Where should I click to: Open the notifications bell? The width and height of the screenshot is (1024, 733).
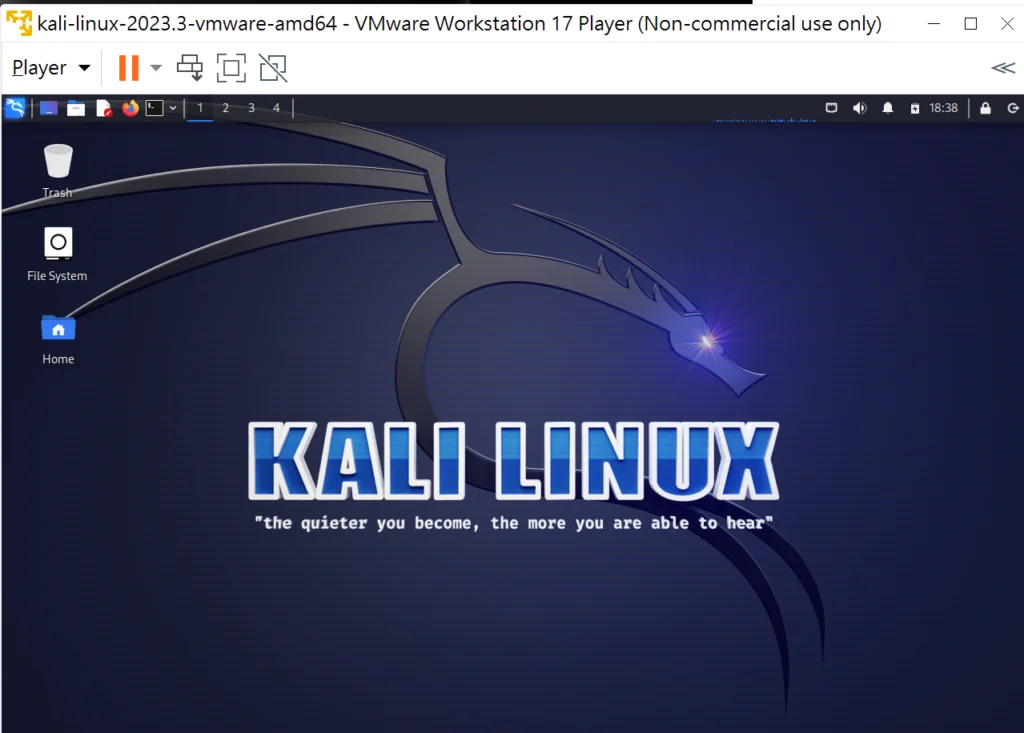click(888, 108)
